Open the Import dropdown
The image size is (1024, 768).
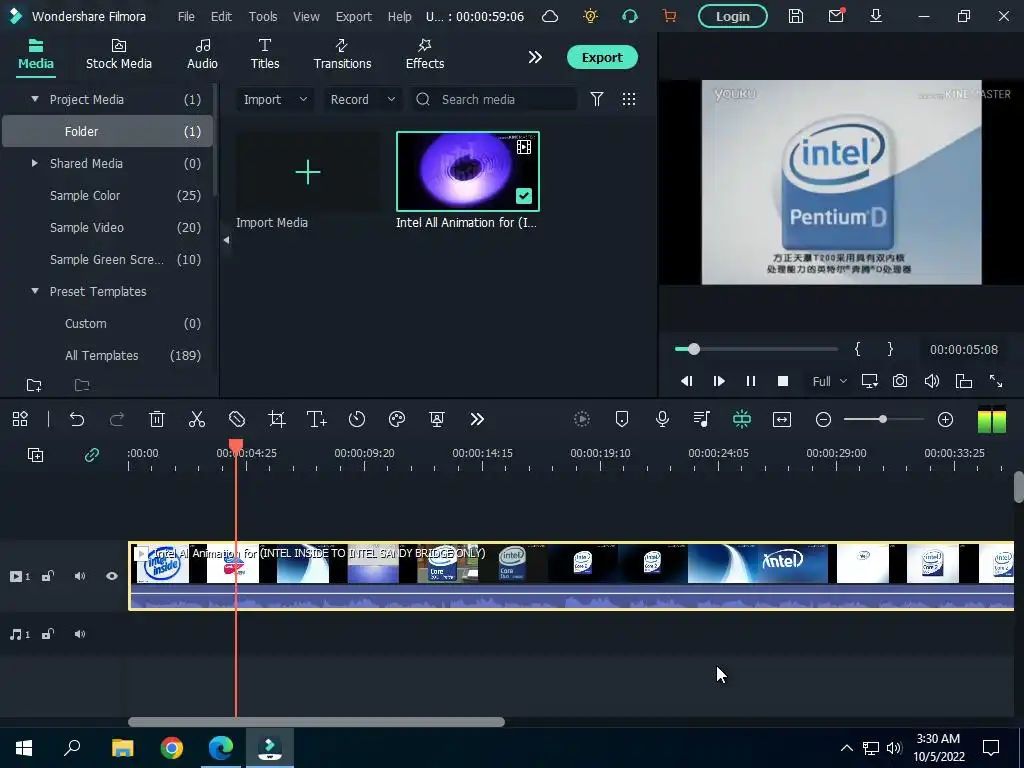click(x=275, y=99)
